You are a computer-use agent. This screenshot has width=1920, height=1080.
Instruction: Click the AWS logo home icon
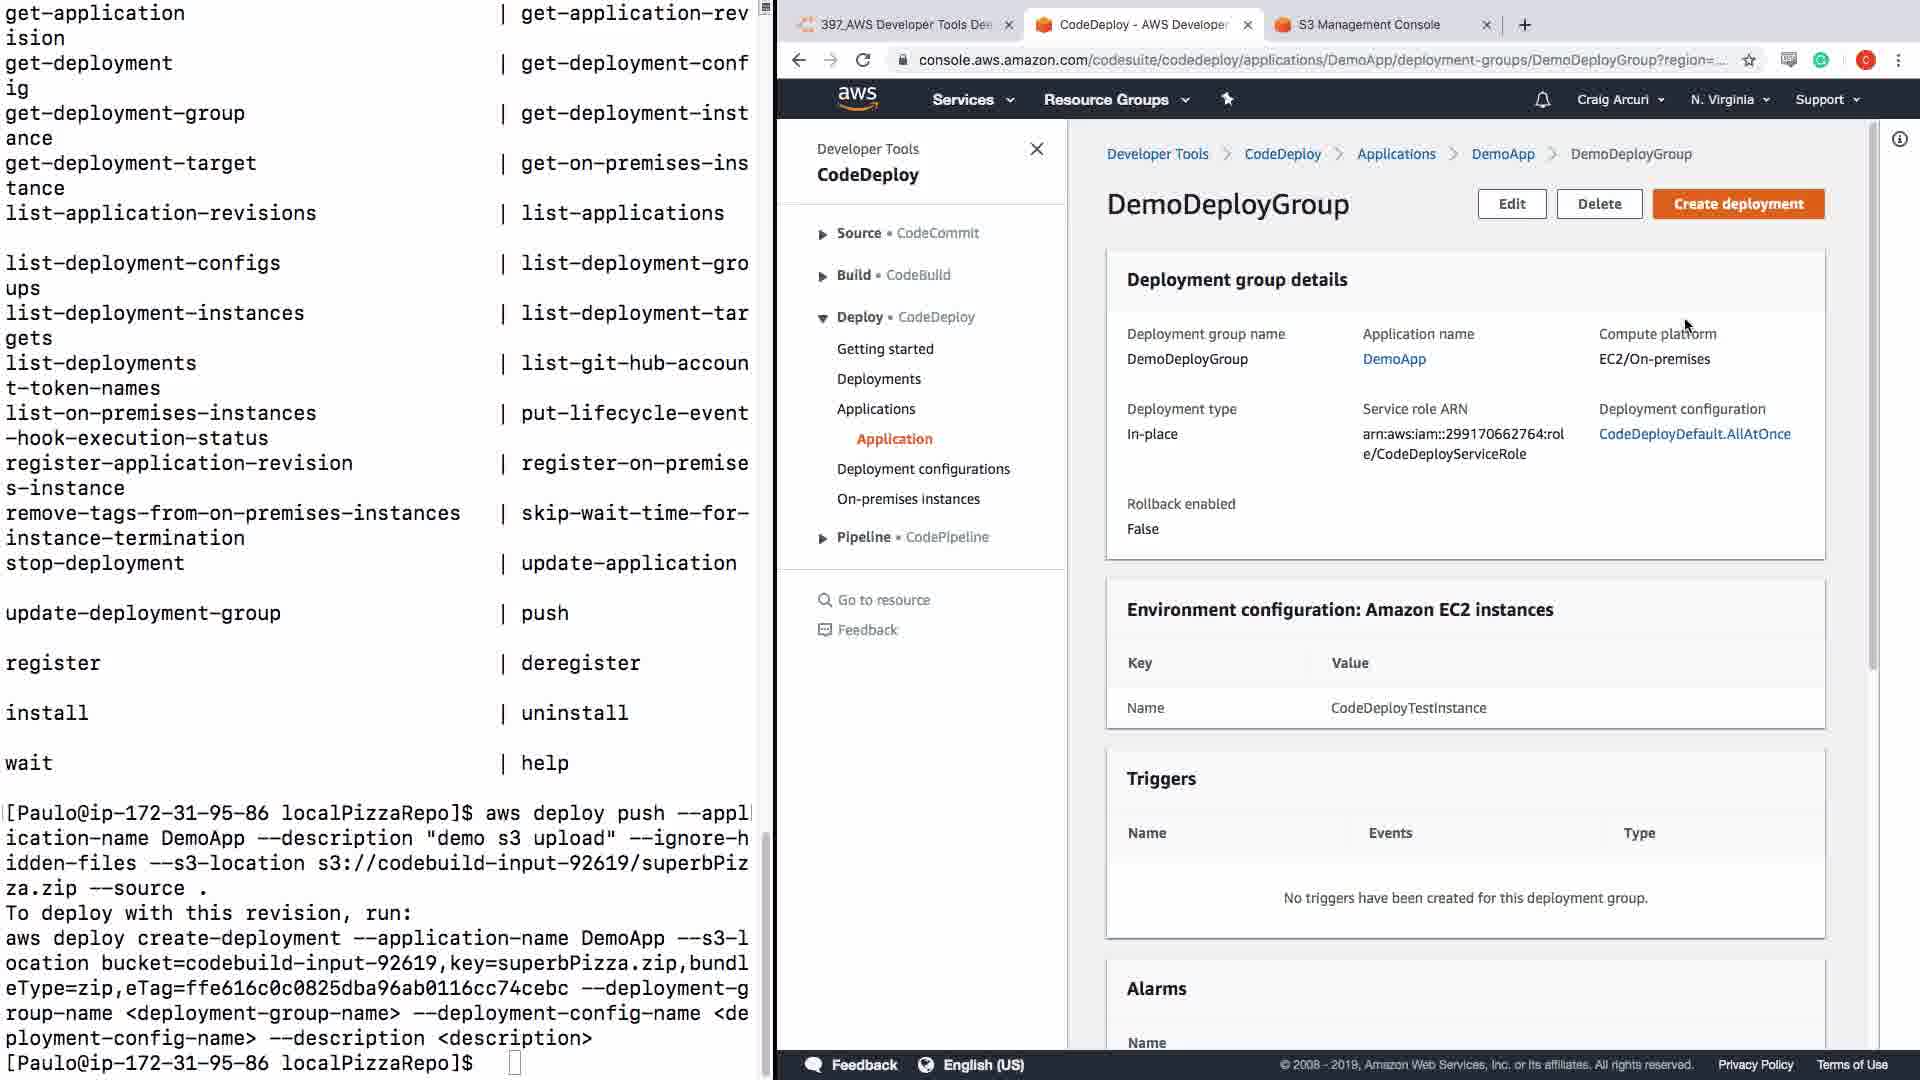[x=857, y=98]
